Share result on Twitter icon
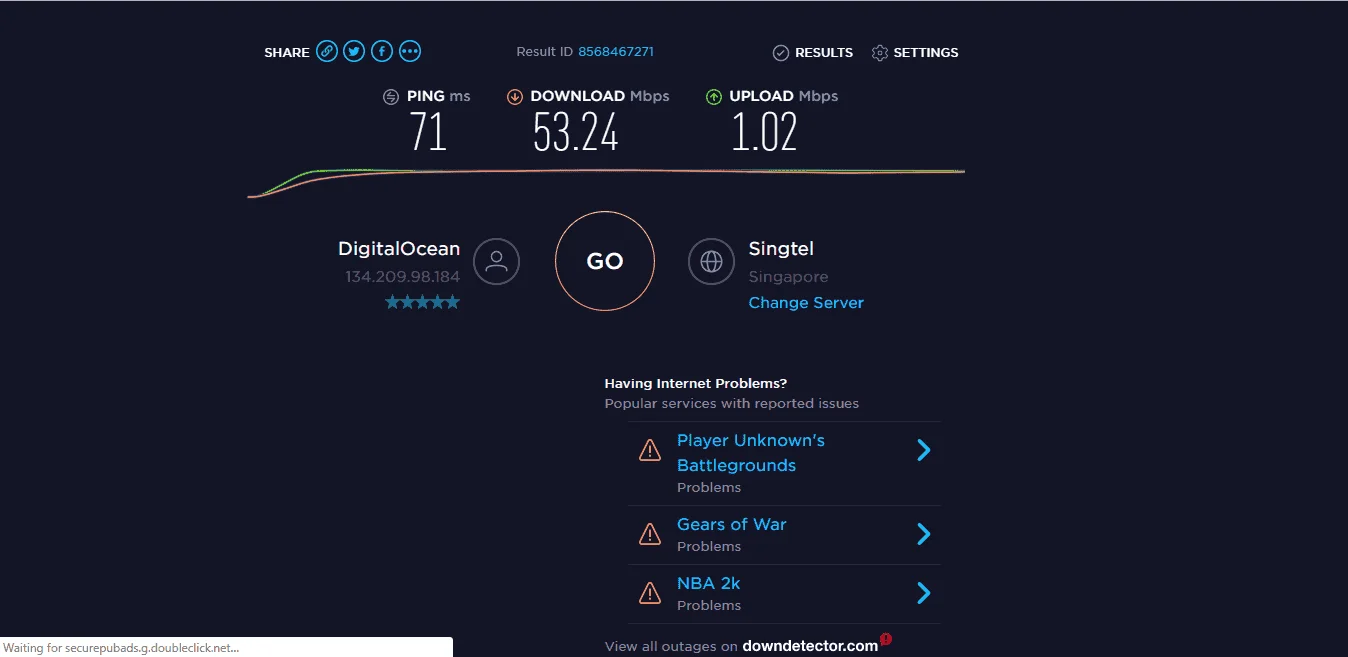1348x657 pixels. pos(354,52)
